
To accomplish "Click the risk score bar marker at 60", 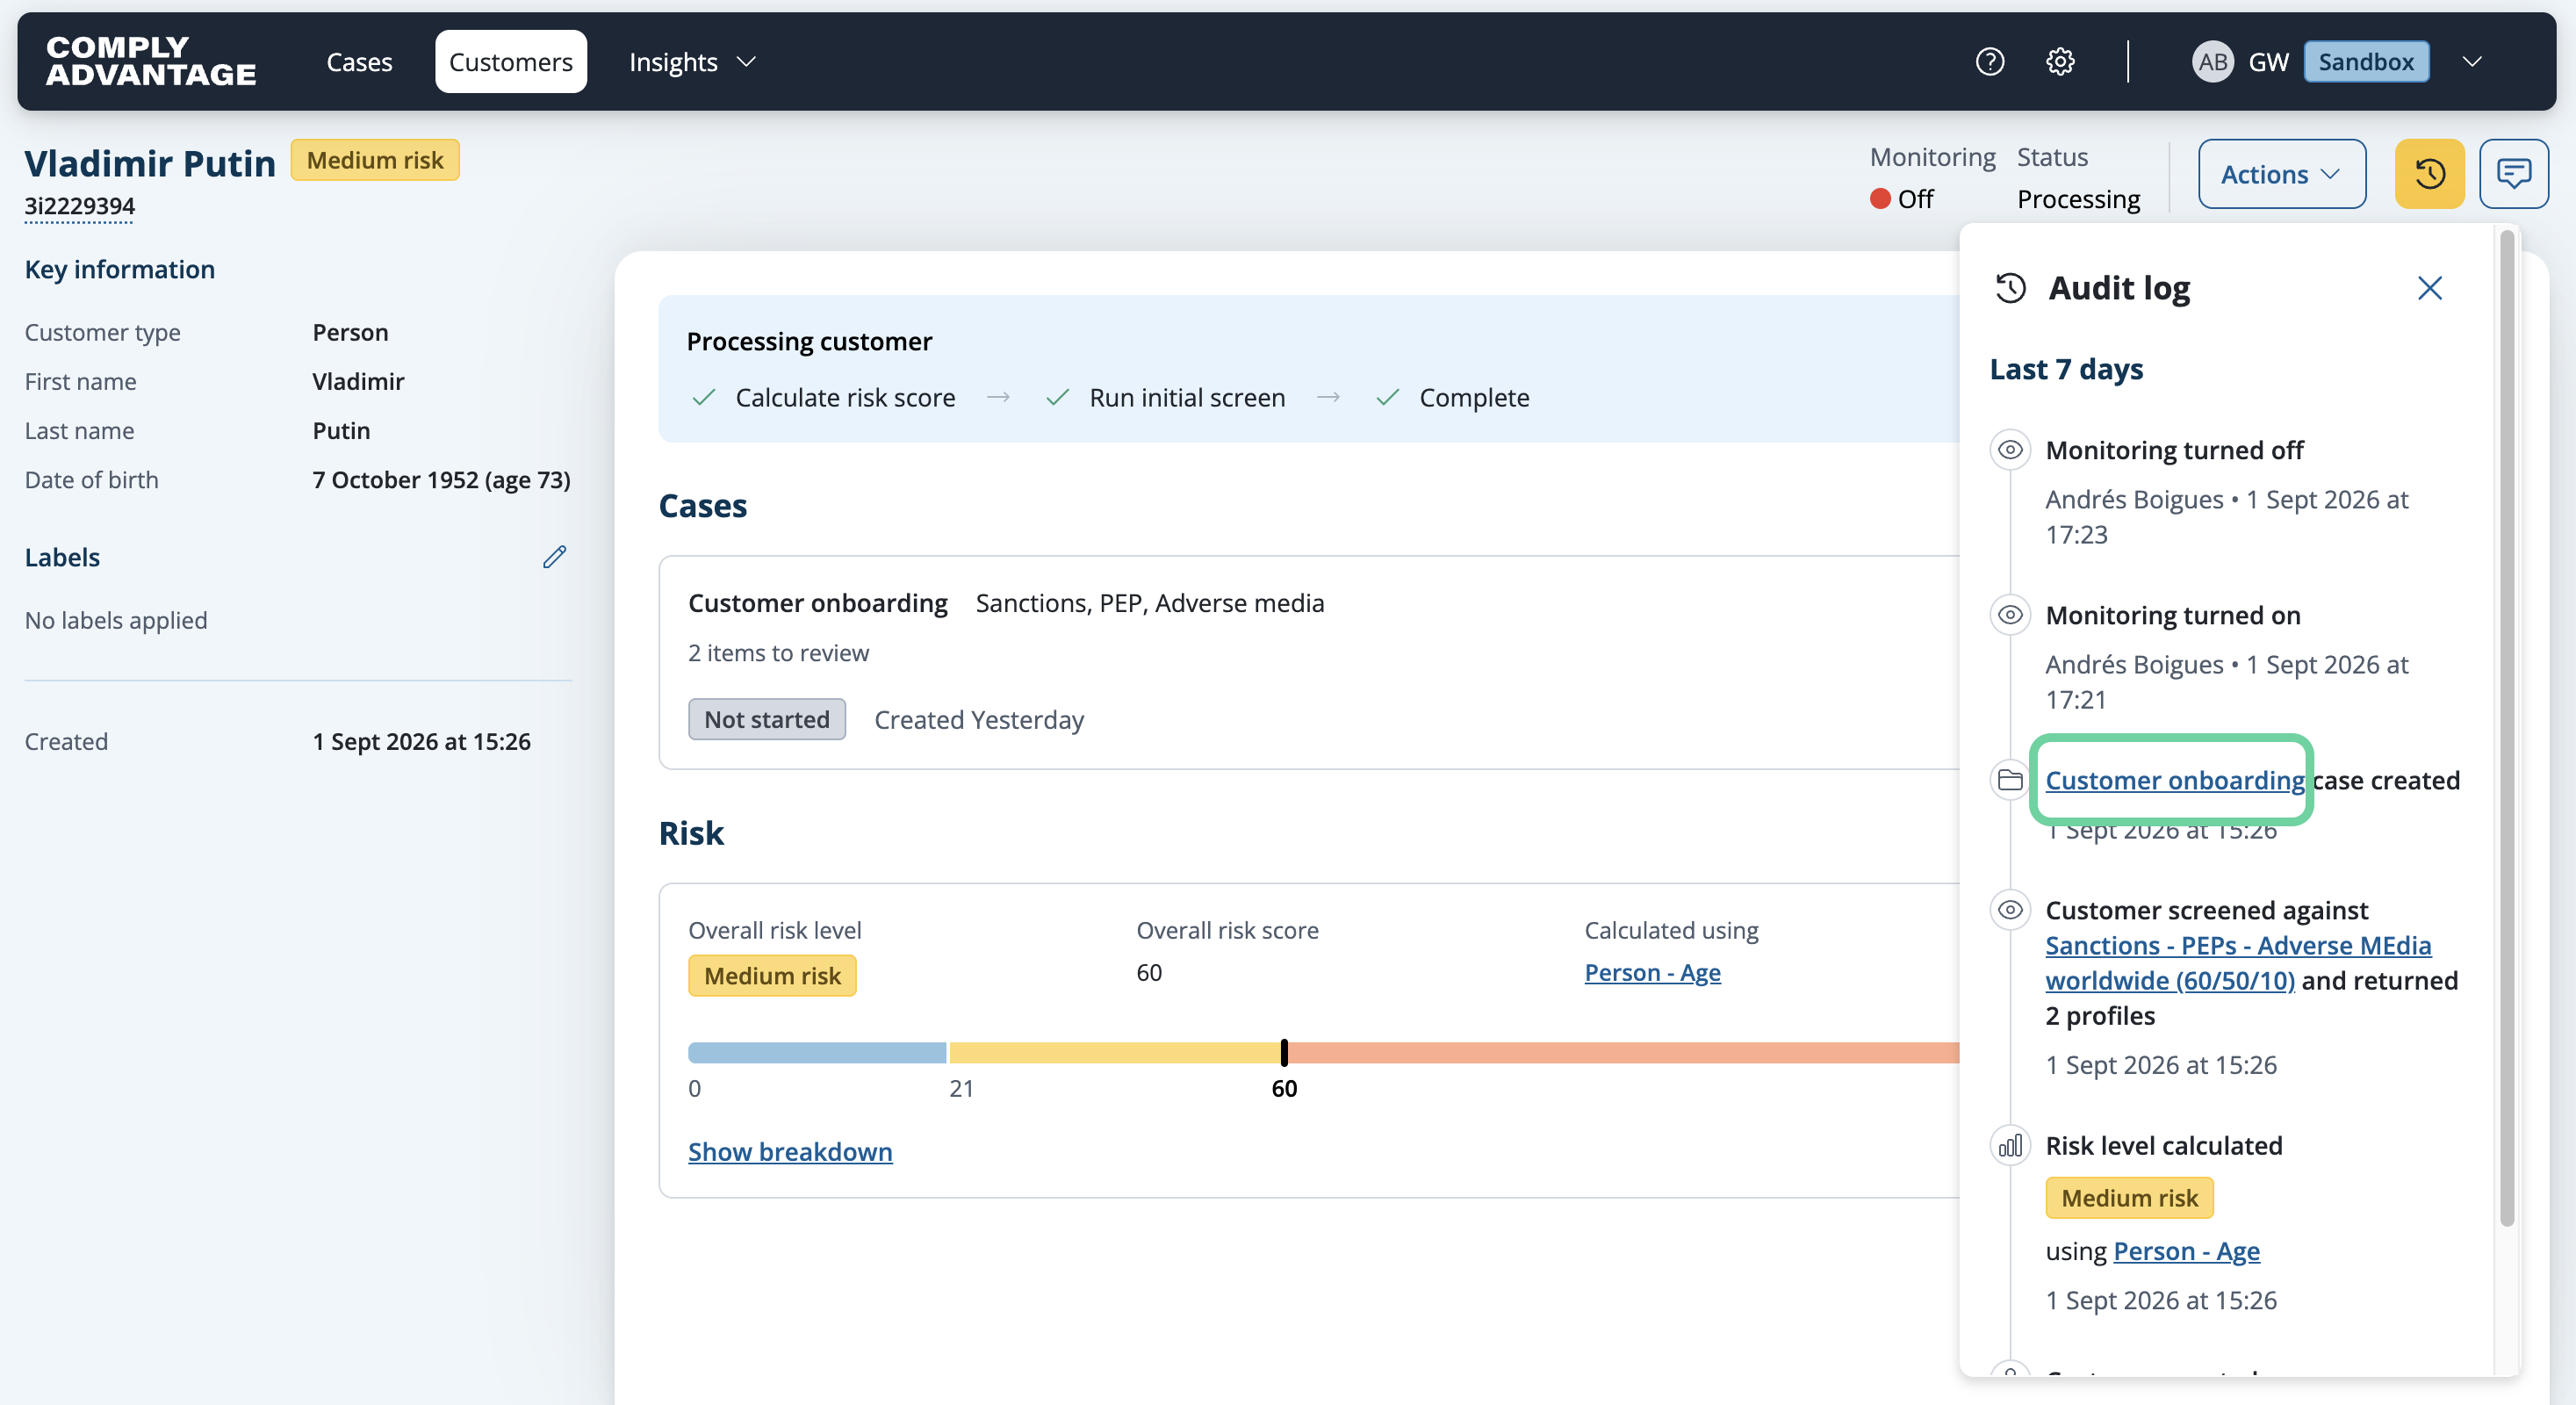I will (x=1284, y=1052).
